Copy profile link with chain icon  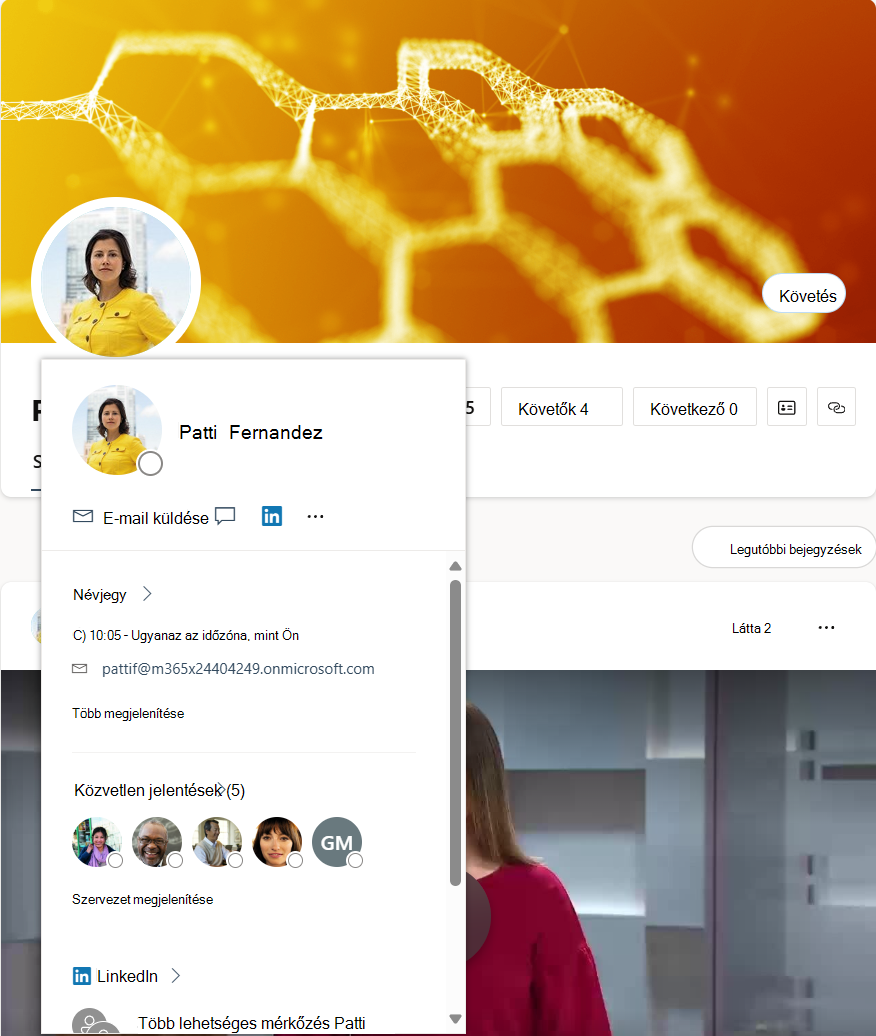(836, 407)
